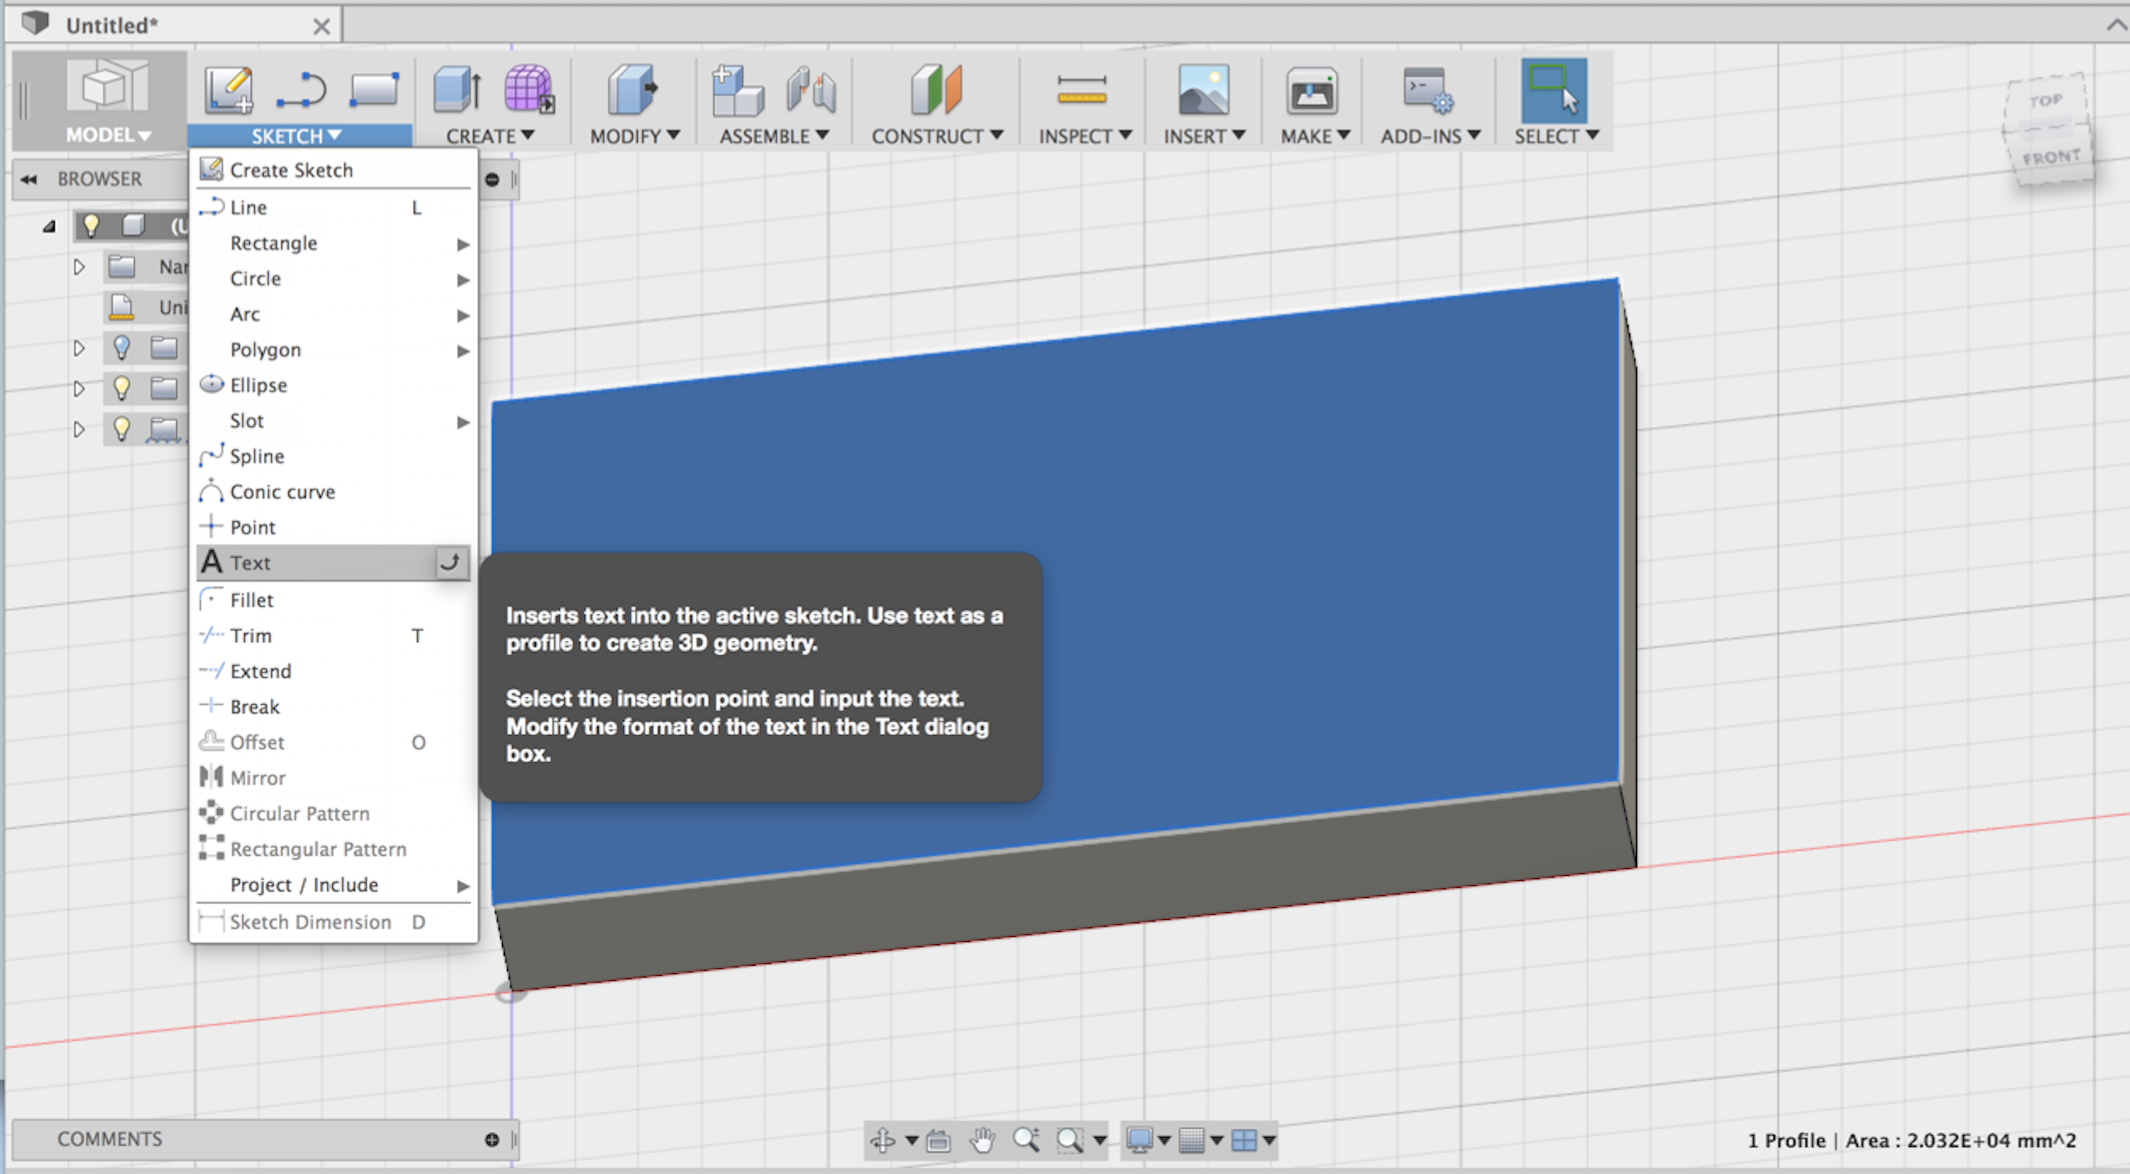Choose Conic curve from the menu
The width and height of the screenshot is (2130, 1174).
(x=333, y=492)
